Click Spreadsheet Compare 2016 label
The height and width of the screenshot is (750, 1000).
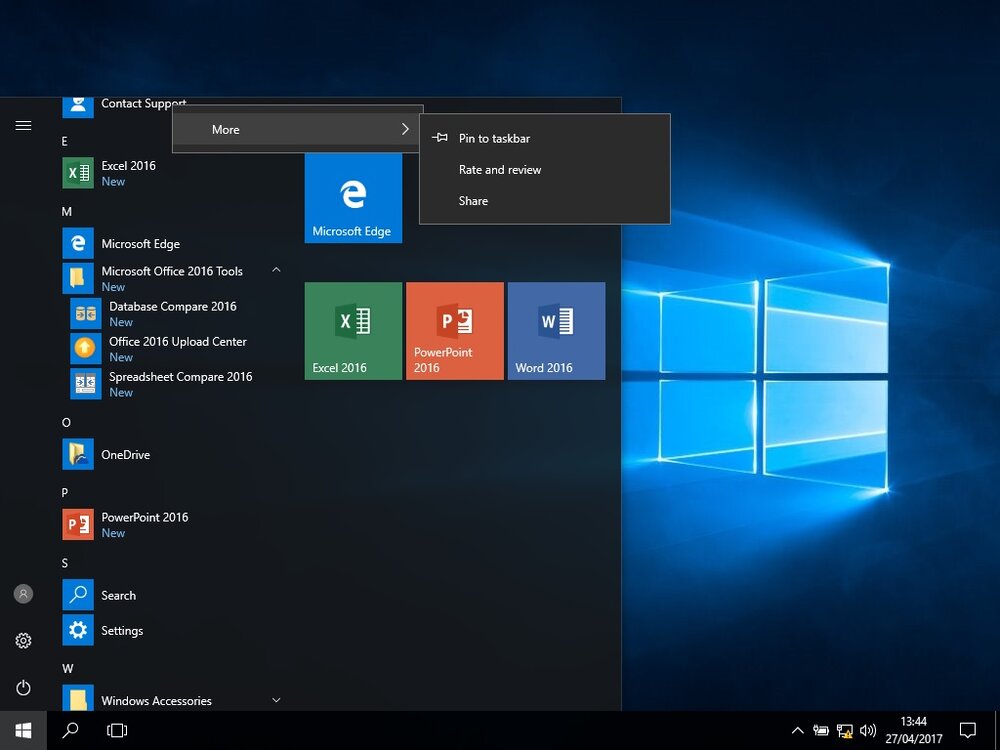click(180, 377)
